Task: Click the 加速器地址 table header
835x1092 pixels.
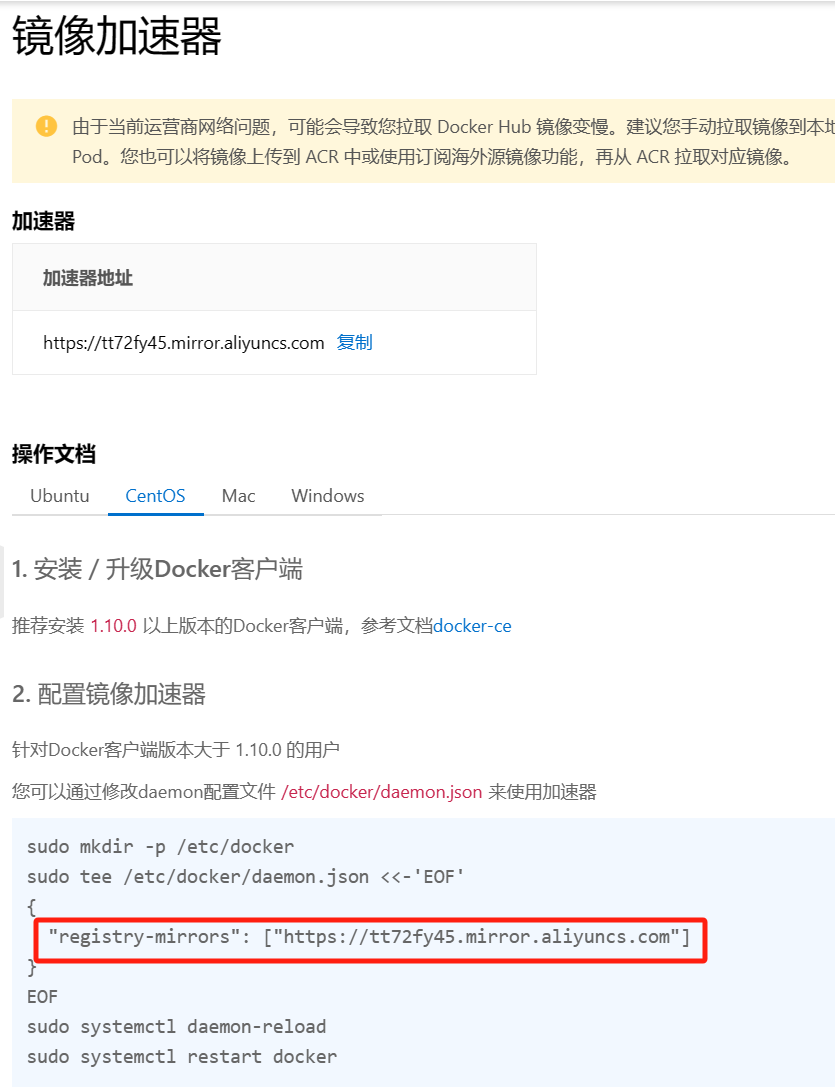Action: pos(88,278)
